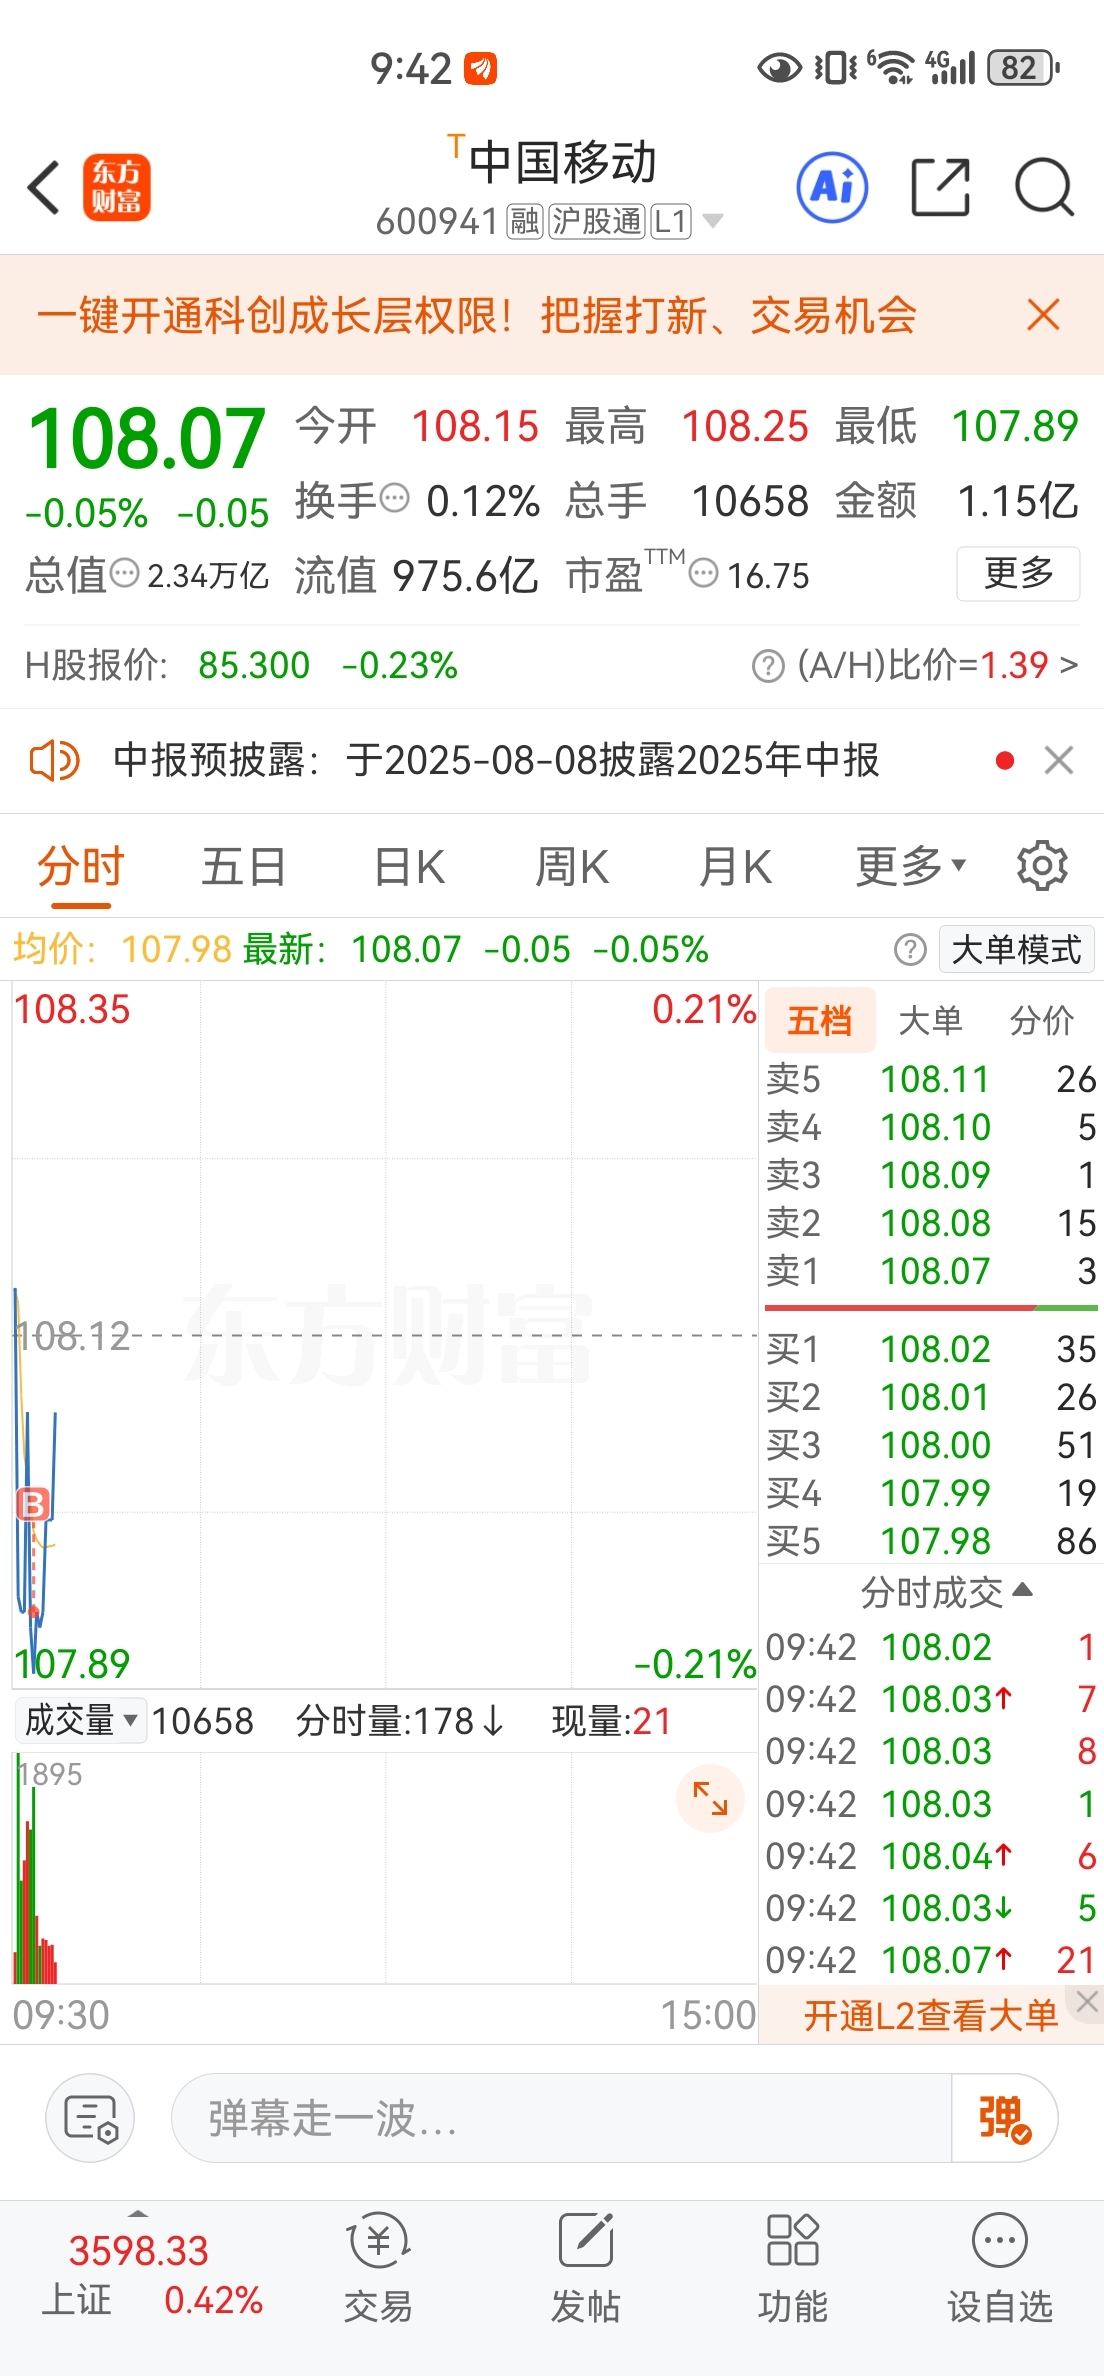Viewport: 1104px width, 2376px height.
Task: Switch to the 周K chart tab
Action: click(572, 866)
